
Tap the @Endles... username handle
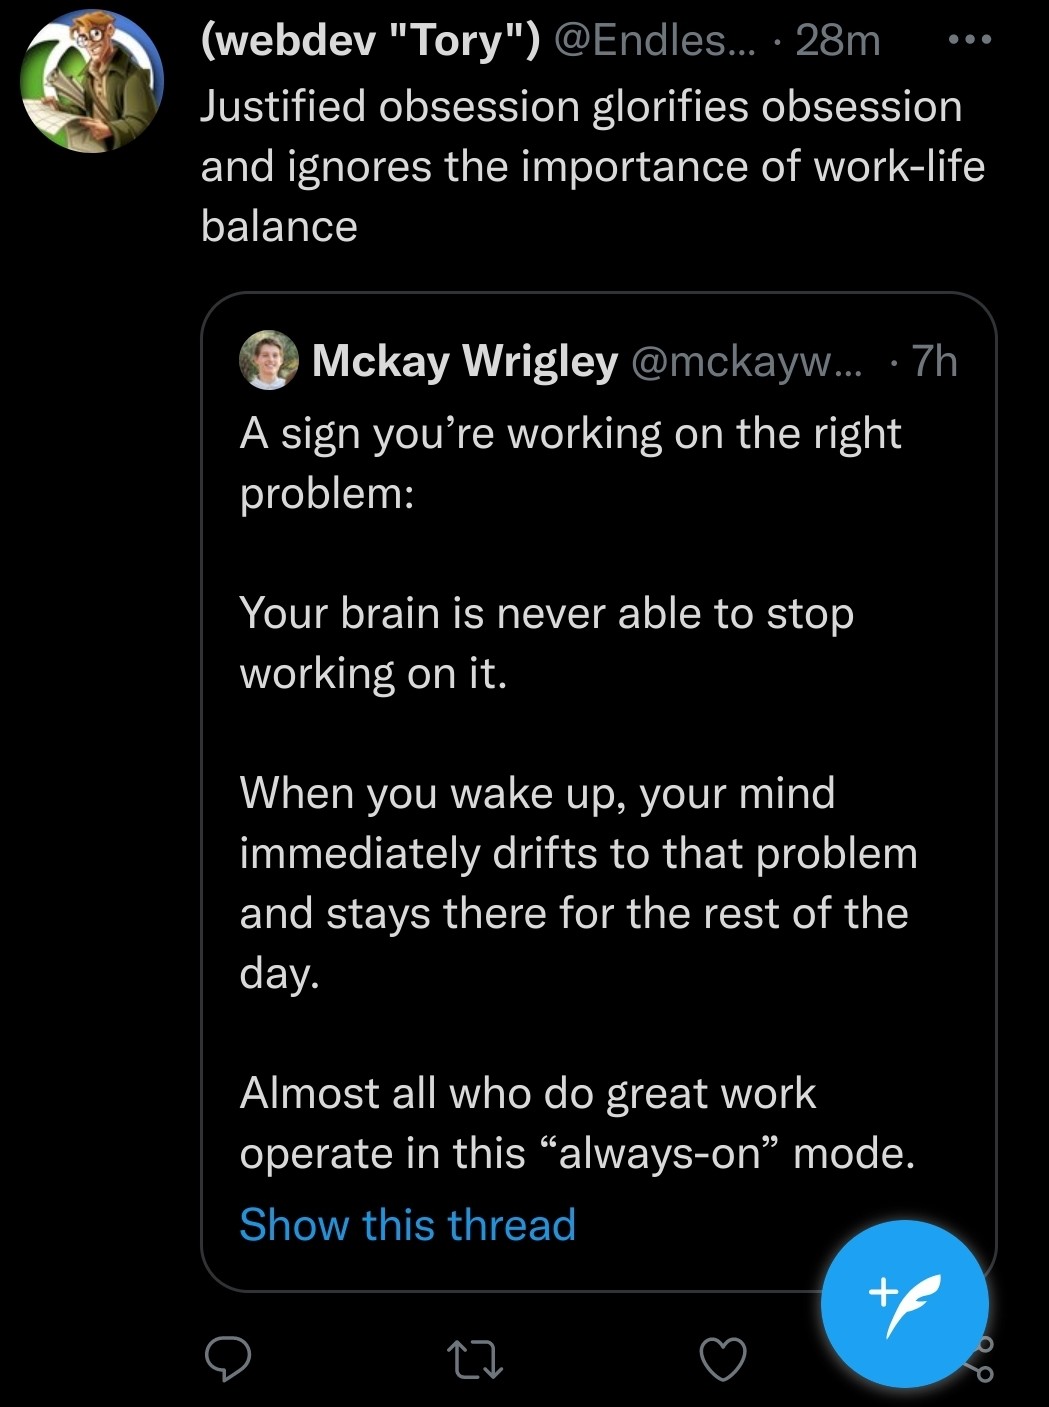655,41
